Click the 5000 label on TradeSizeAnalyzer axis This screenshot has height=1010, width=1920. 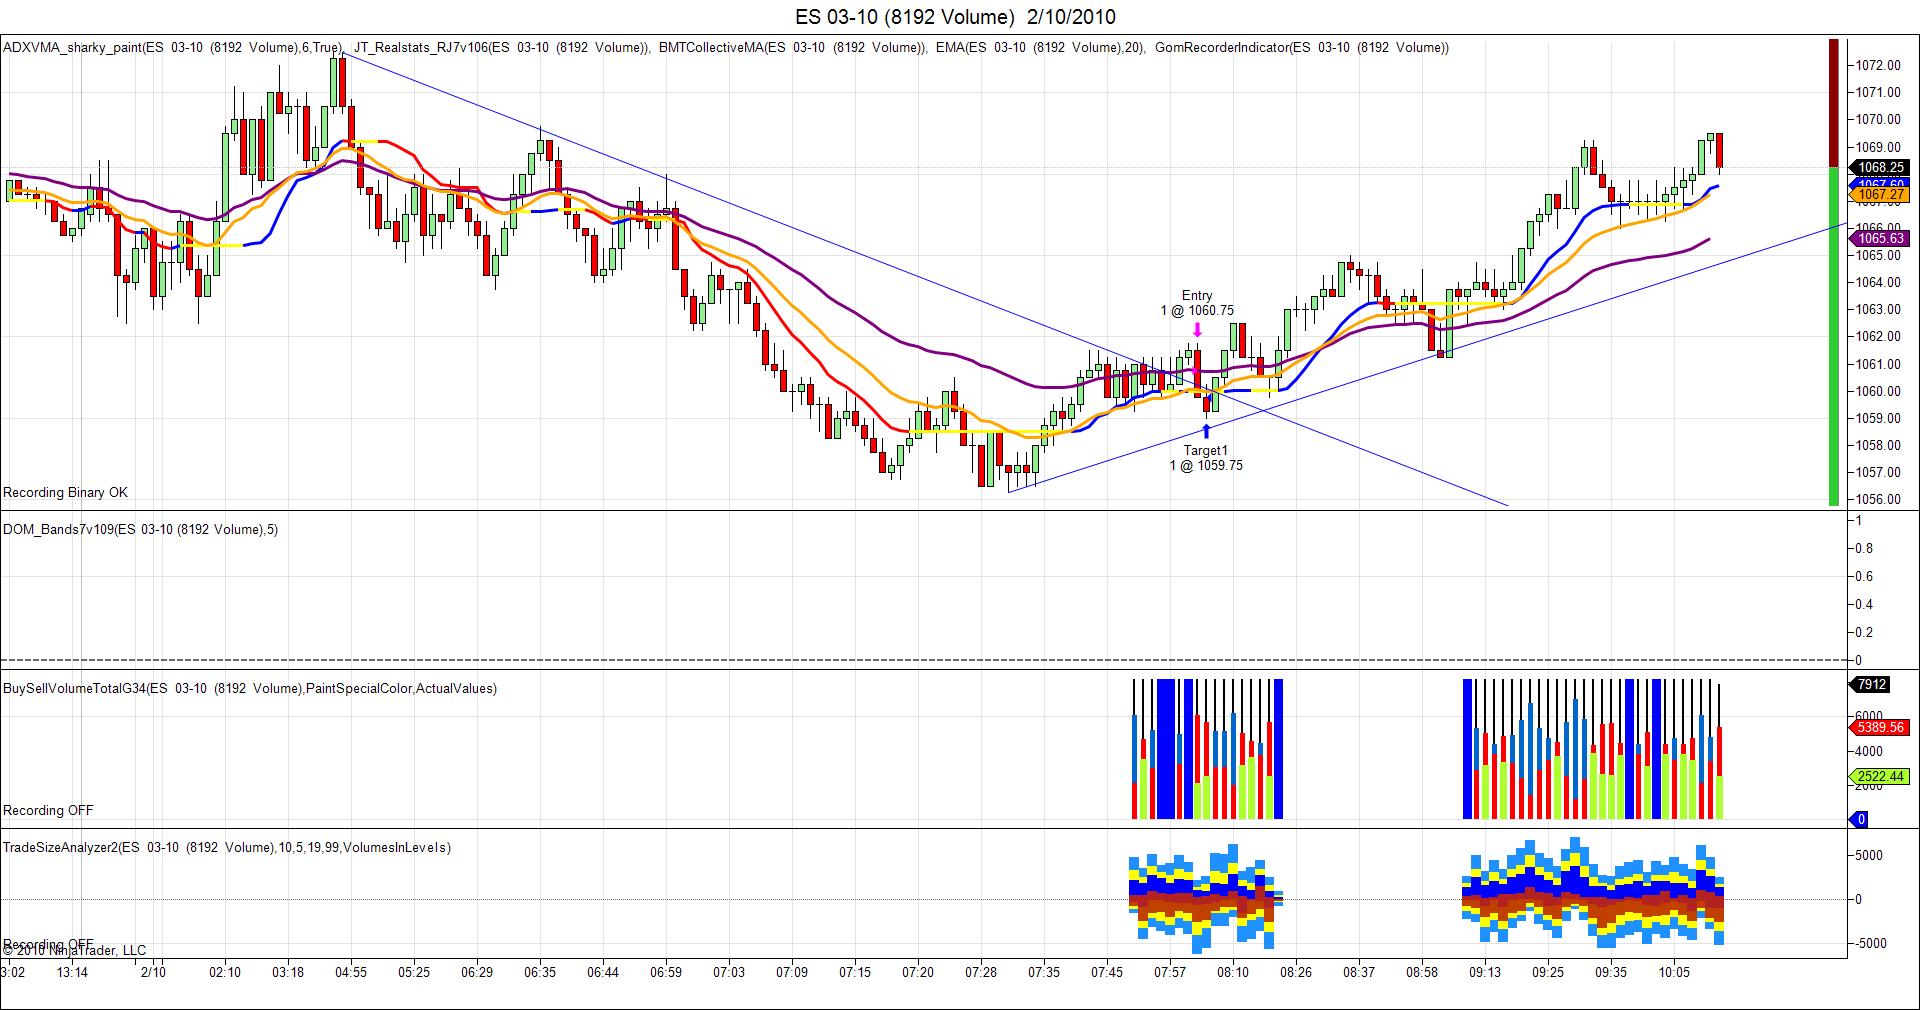1871,855
